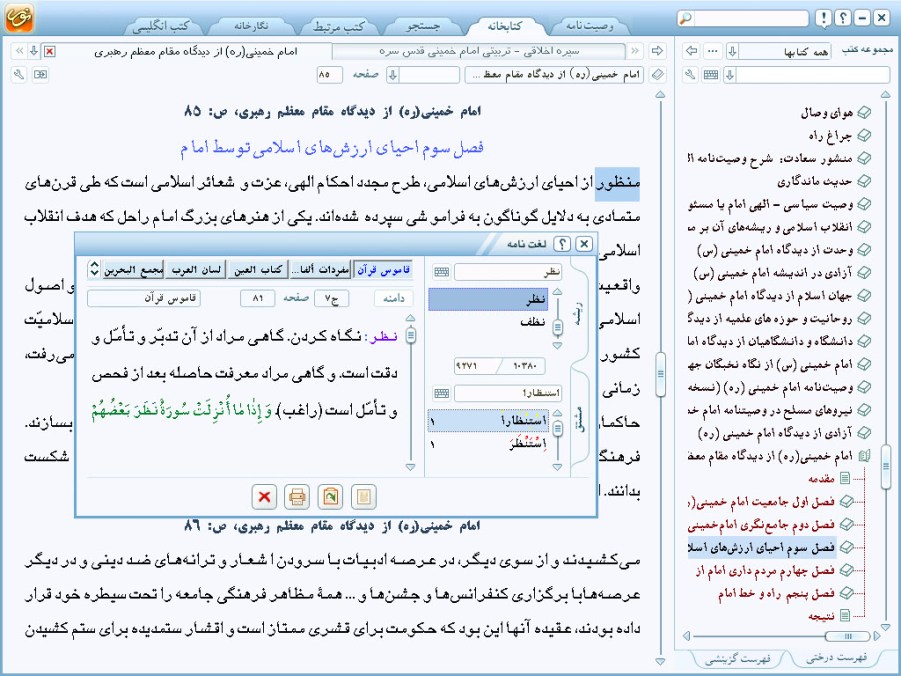Viewport: 901px width, 676px height.
Task: Open keyboard beside the نظر root field
Action: [441, 272]
